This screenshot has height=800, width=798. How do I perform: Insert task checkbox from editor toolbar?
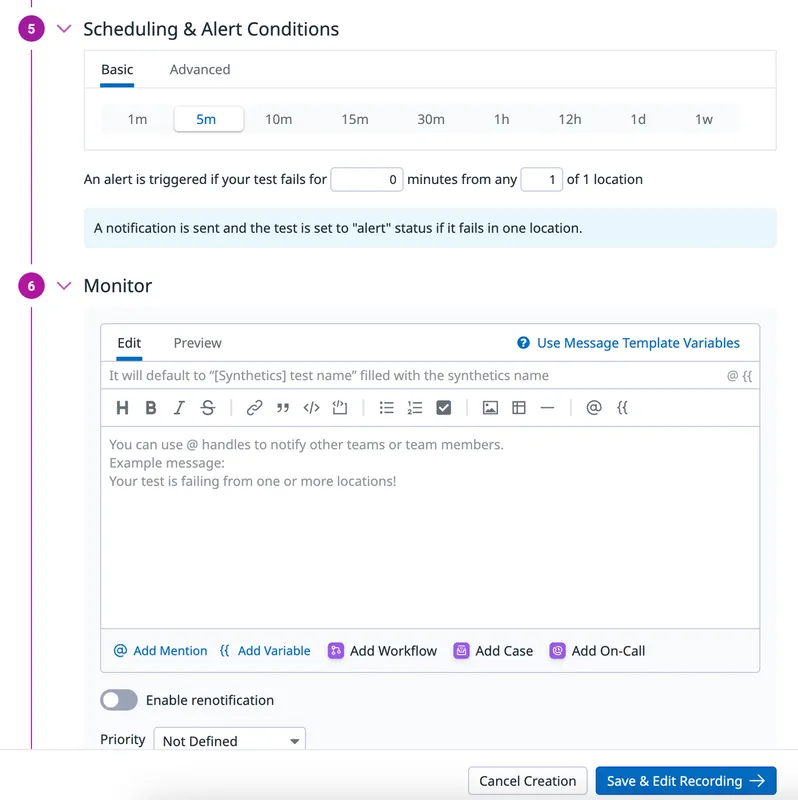[444, 408]
